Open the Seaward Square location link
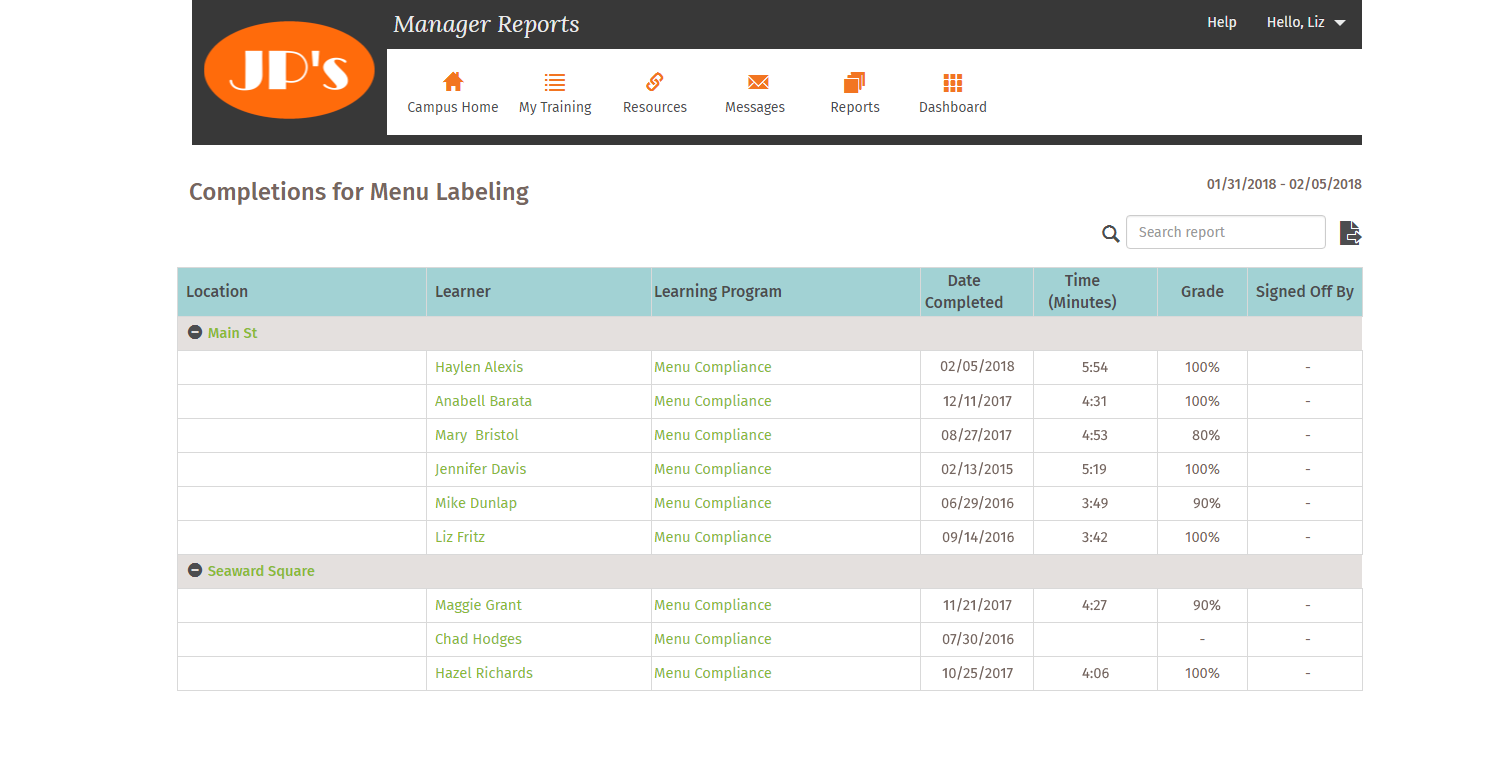 point(261,571)
